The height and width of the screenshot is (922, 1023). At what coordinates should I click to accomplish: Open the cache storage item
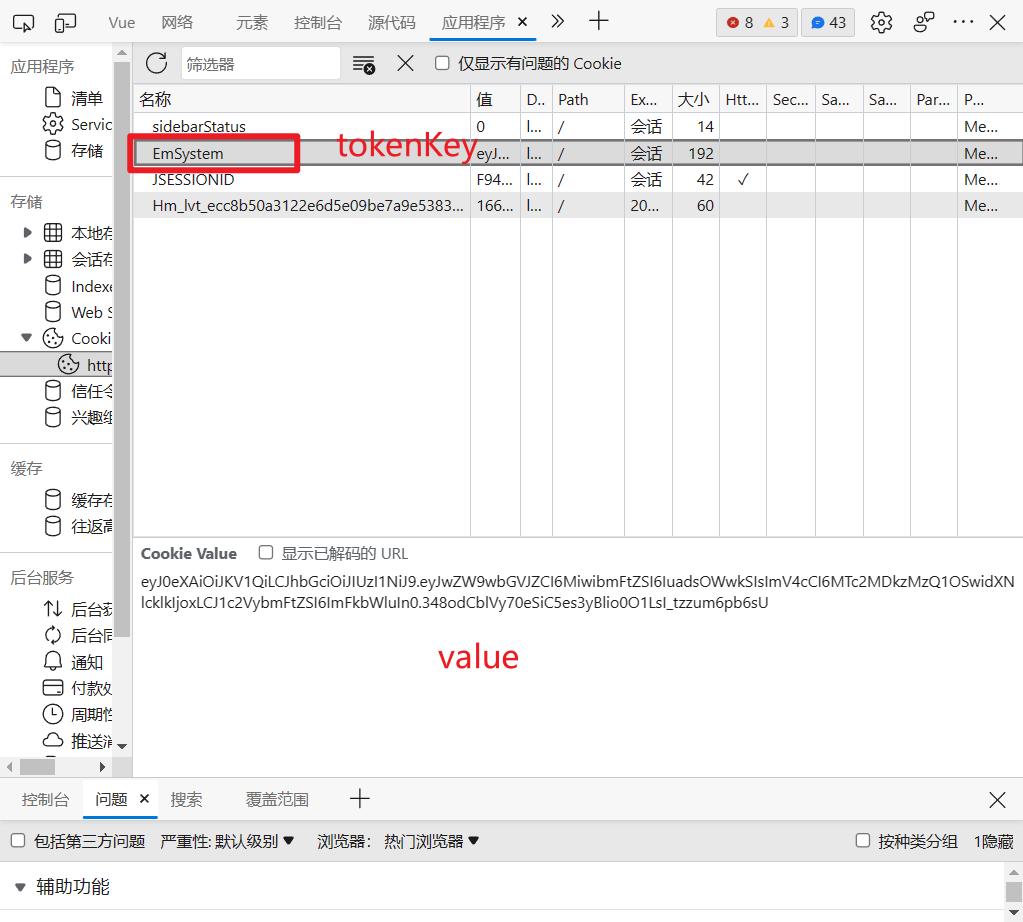click(77, 500)
